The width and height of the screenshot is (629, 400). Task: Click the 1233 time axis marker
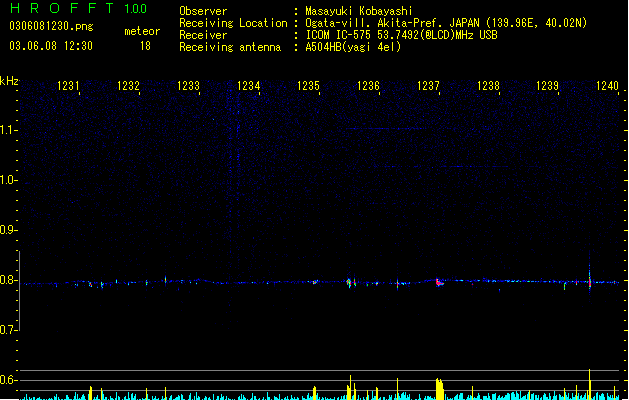coord(188,86)
